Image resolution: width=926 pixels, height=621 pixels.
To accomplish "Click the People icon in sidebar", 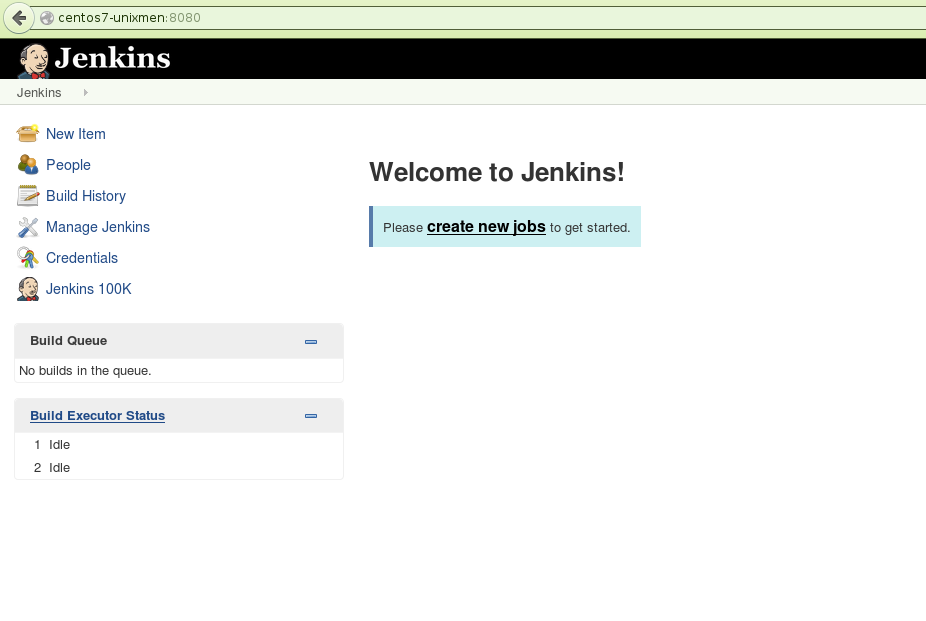I will pyautogui.click(x=28, y=165).
